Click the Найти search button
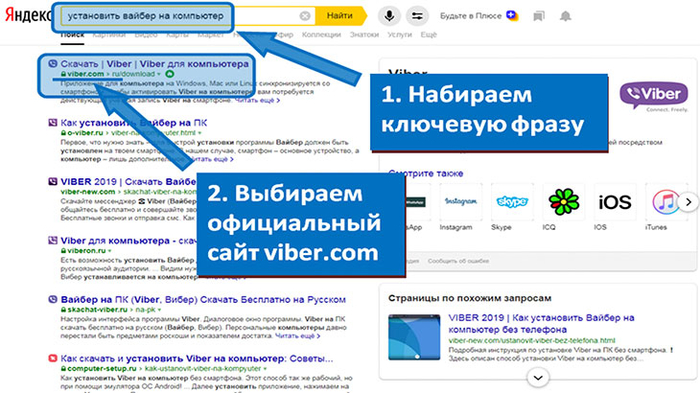700x393 pixels. [x=340, y=16]
